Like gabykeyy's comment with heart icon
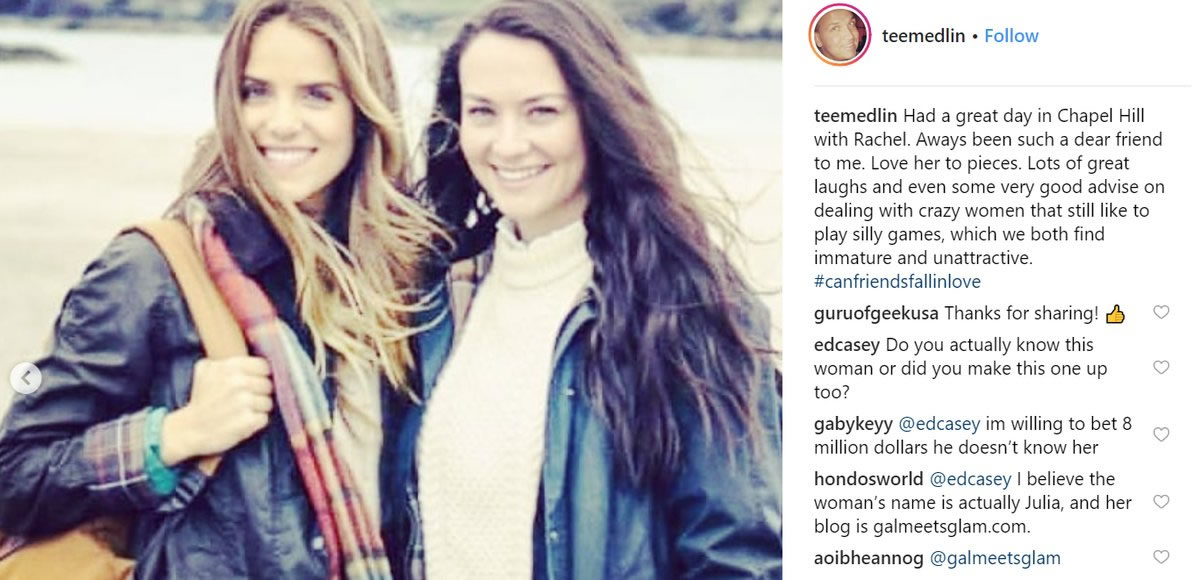The image size is (1200, 580). (1161, 435)
